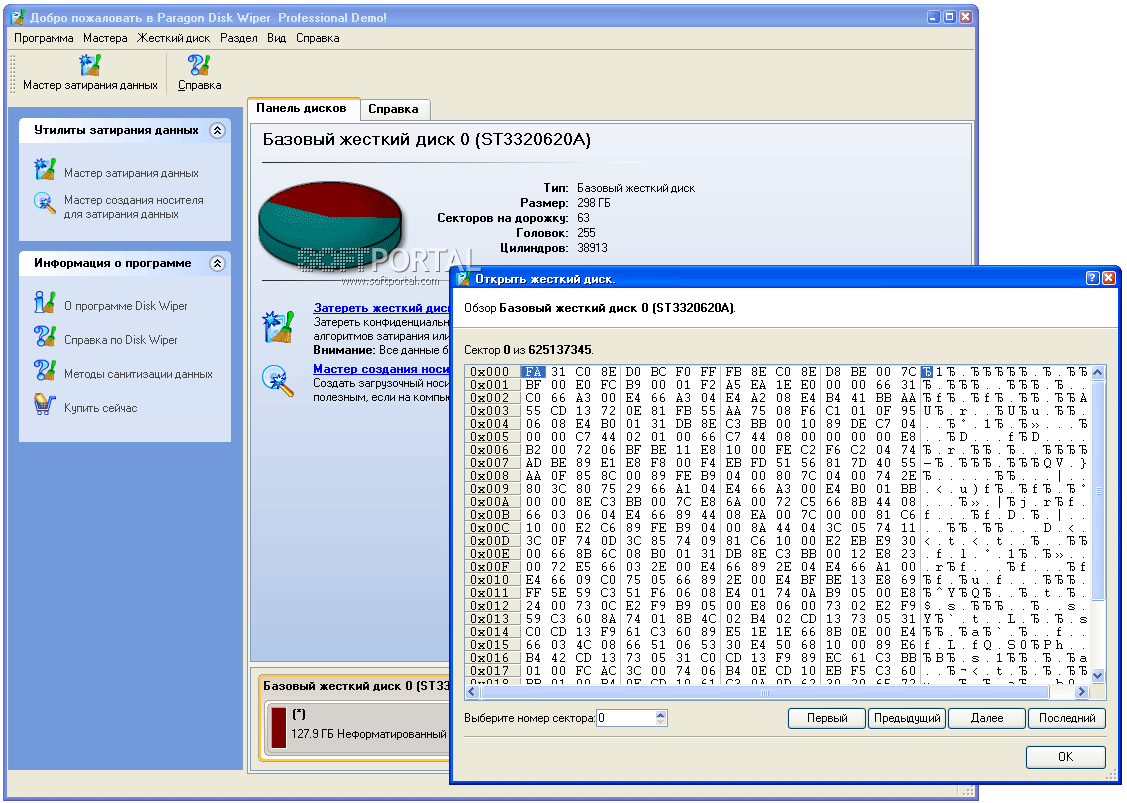Click the sector number input field
The image size is (1127, 803).
626,718
